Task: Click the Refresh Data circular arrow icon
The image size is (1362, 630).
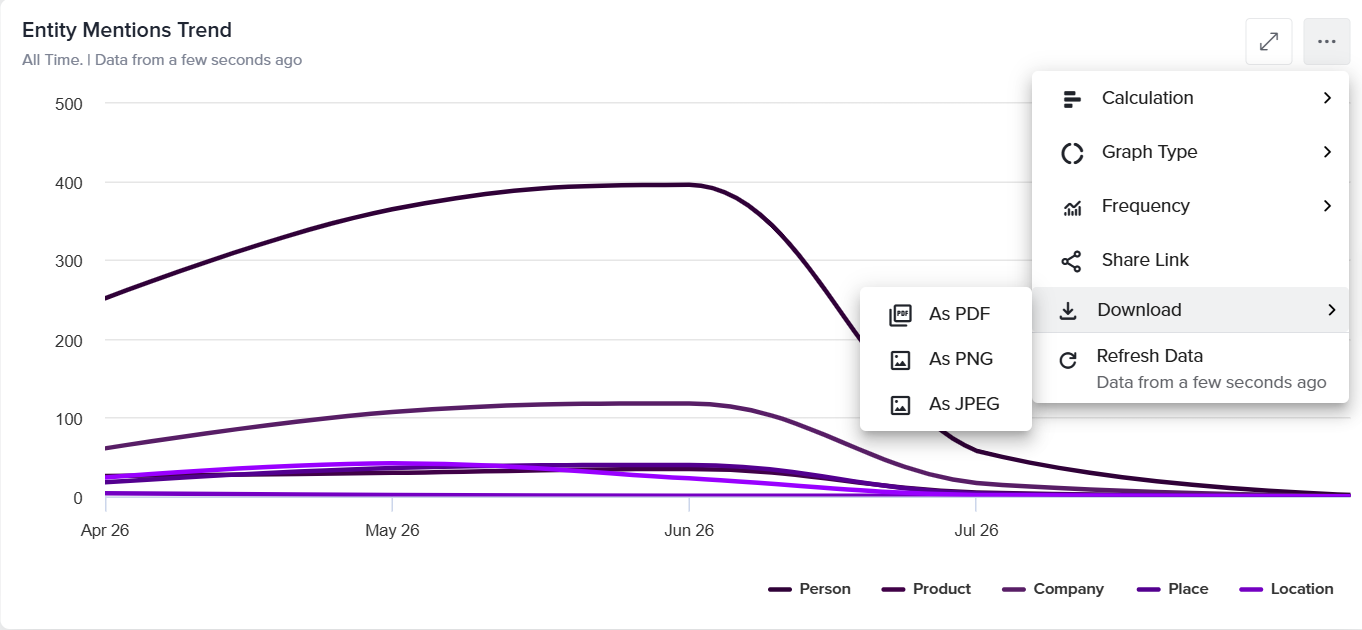Action: (1068, 361)
